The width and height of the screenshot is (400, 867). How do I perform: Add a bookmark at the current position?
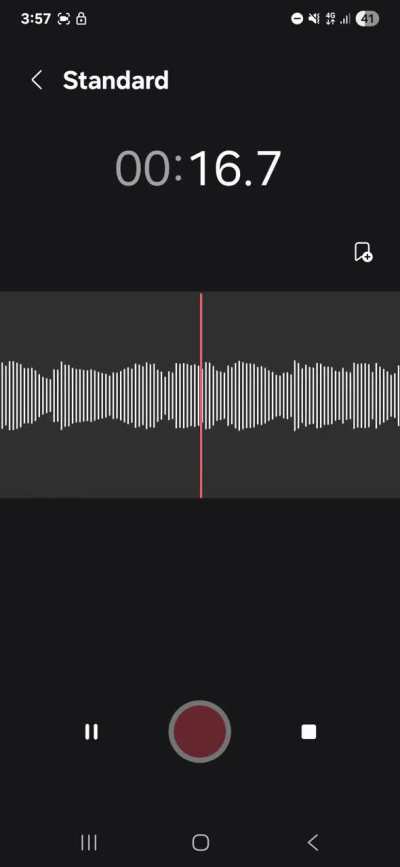(x=363, y=252)
